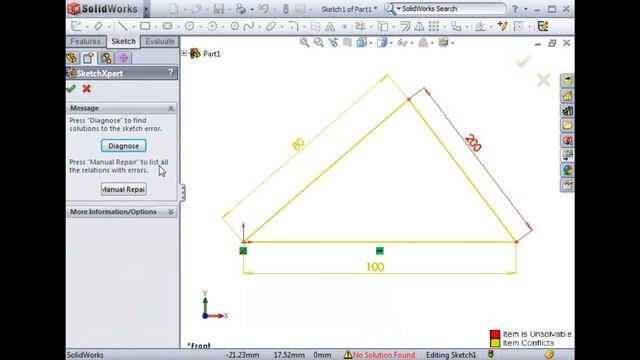Screen dimensions: 640x360
Task: Open the Rectangle tool dropdown arrow
Action: [x=156, y=27]
